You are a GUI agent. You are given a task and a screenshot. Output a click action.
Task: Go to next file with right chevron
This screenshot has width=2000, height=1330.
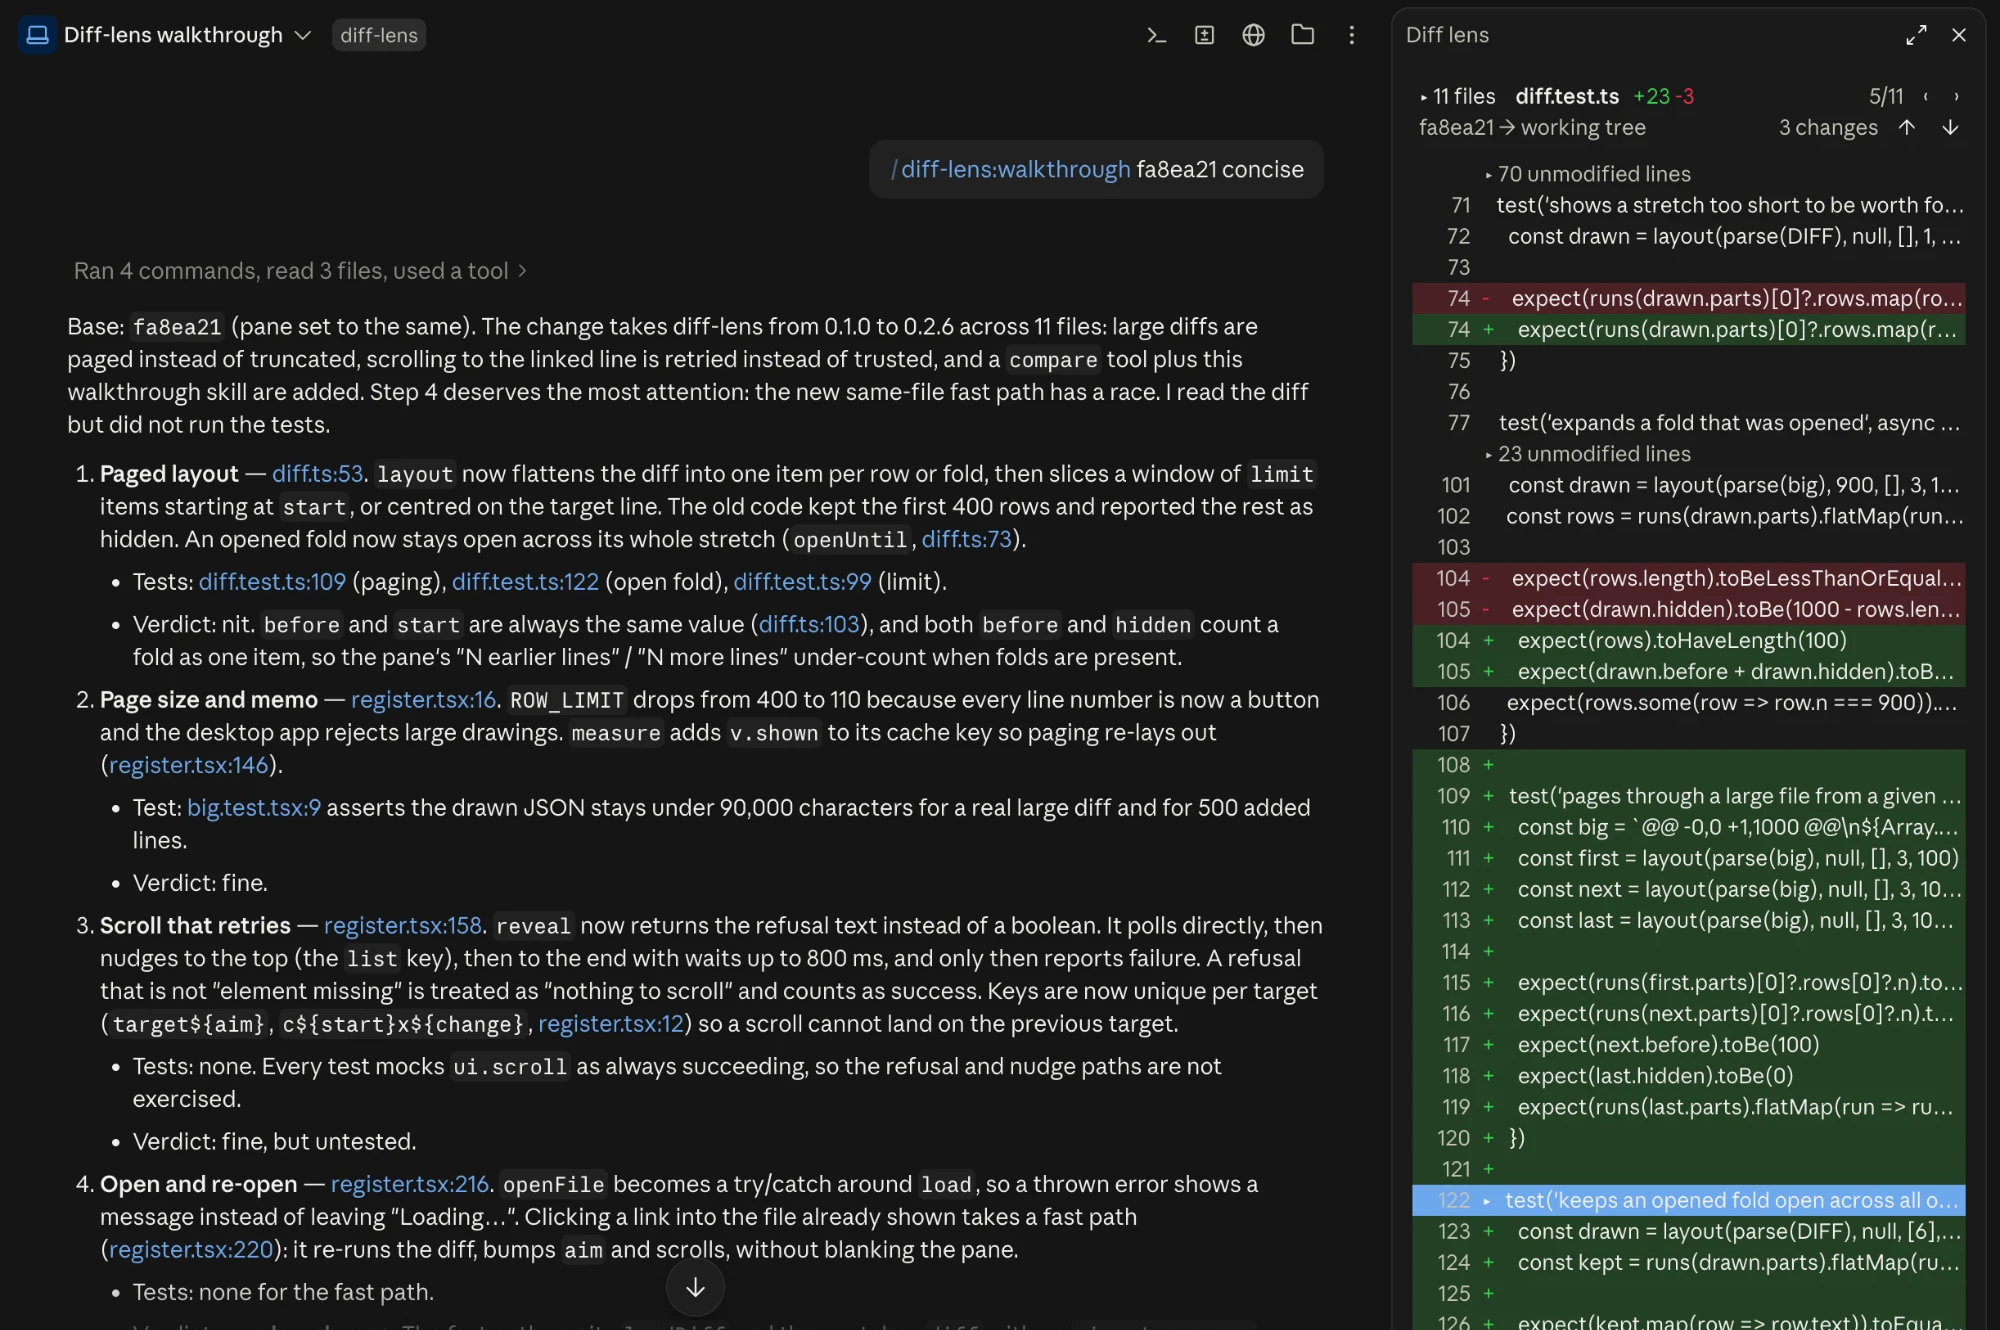[x=1956, y=97]
